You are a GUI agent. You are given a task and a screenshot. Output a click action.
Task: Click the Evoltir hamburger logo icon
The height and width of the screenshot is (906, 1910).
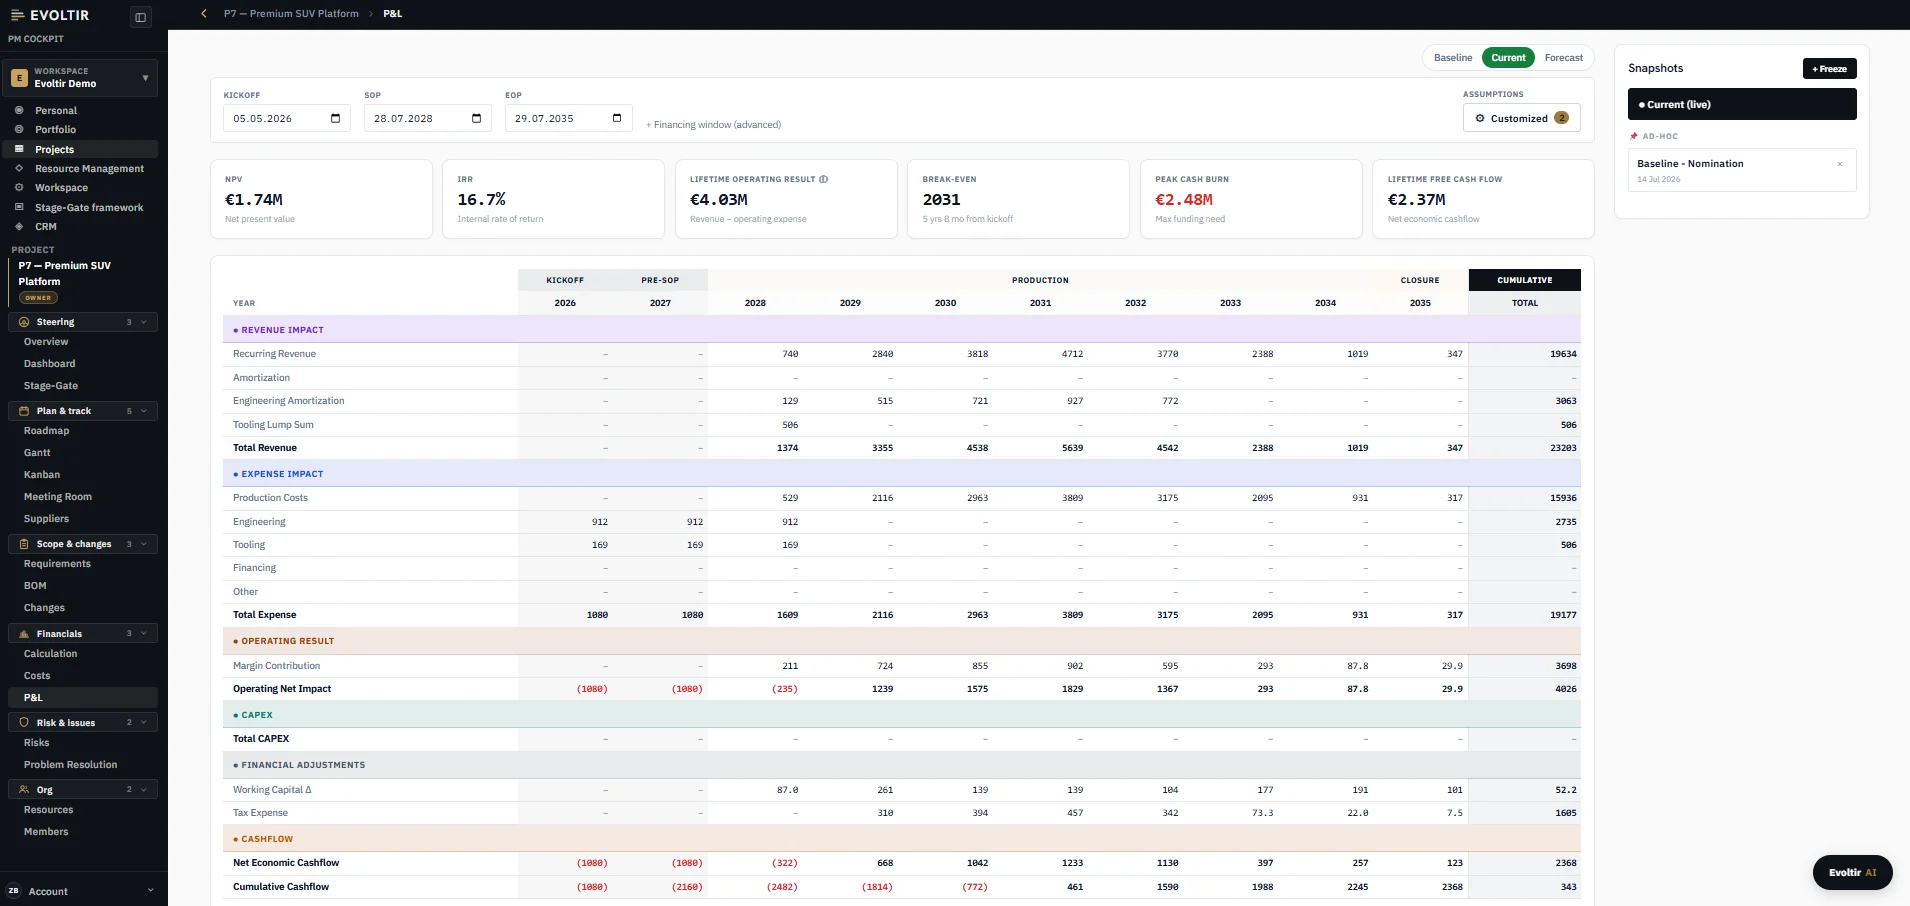click(17, 15)
